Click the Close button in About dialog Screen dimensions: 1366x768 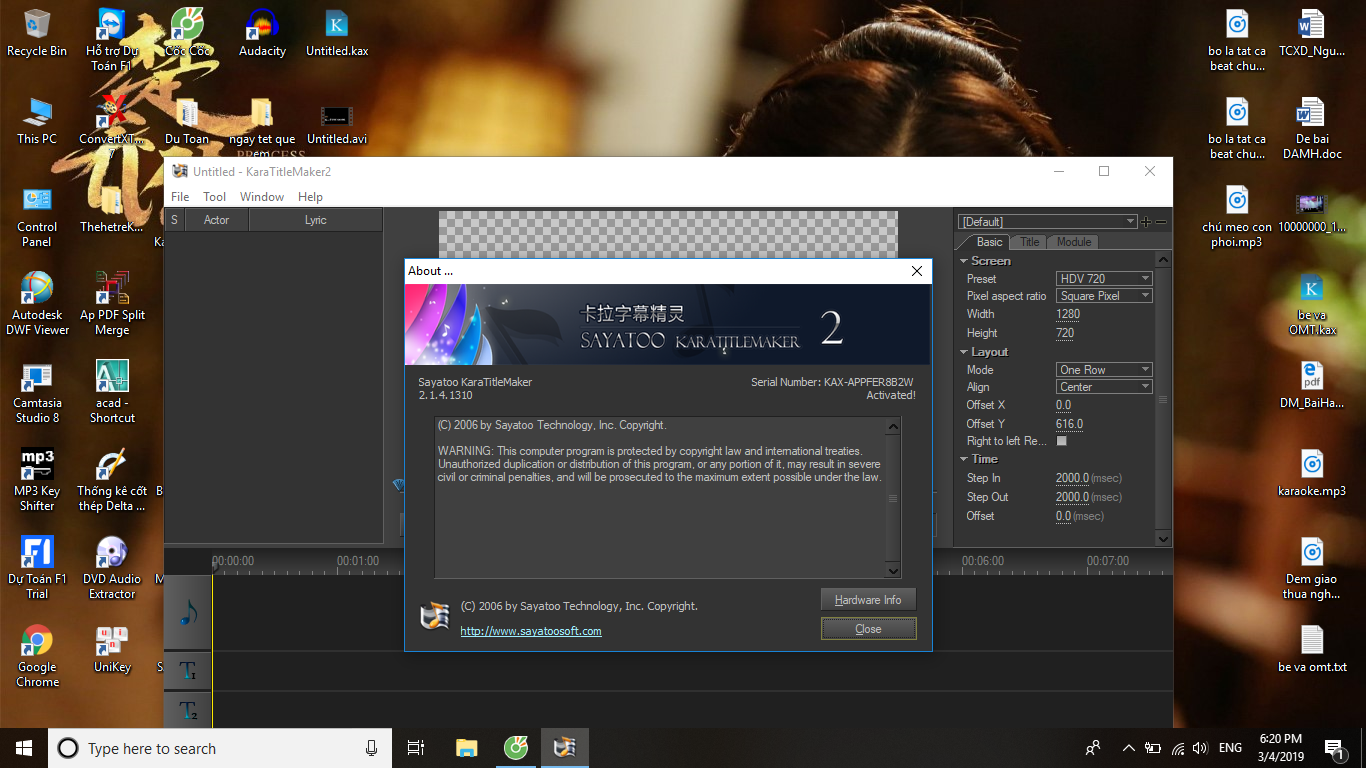click(x=868, y=629)
